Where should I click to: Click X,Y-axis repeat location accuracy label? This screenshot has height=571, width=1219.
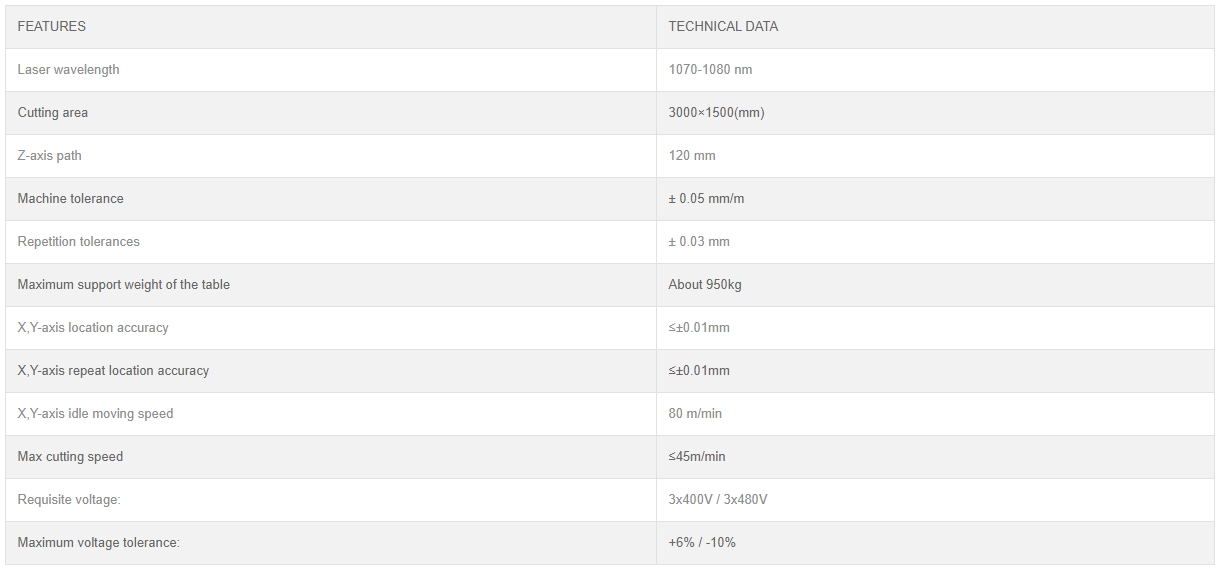(113, 371)
